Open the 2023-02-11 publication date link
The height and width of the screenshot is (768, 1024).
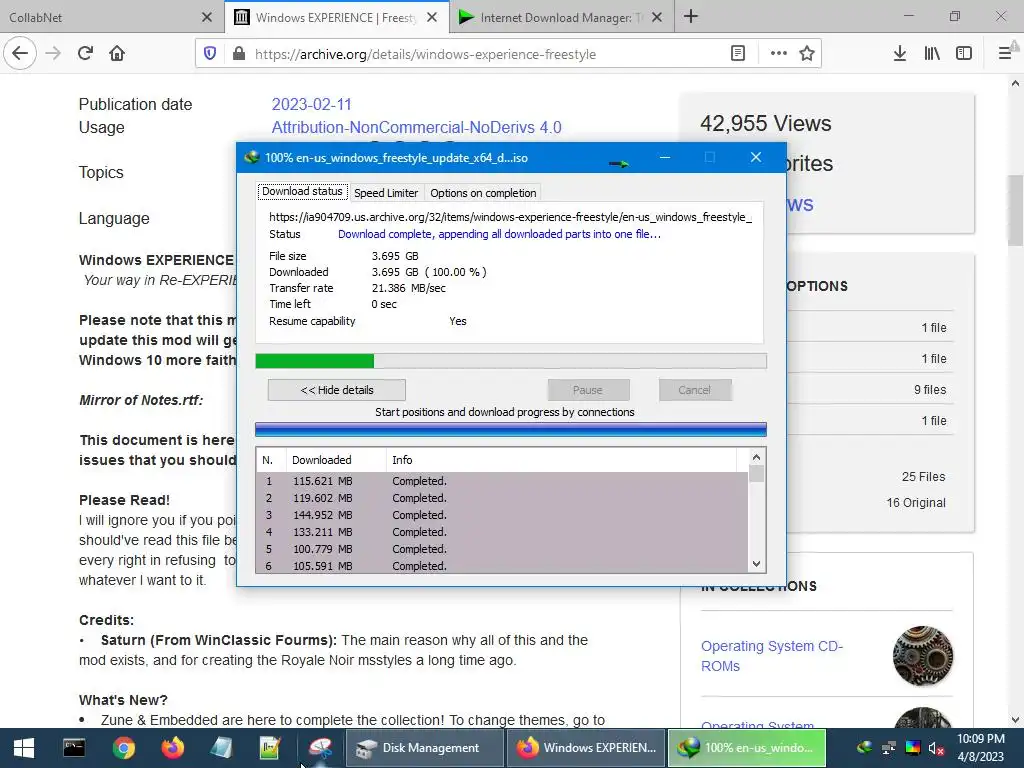point(312,104)
